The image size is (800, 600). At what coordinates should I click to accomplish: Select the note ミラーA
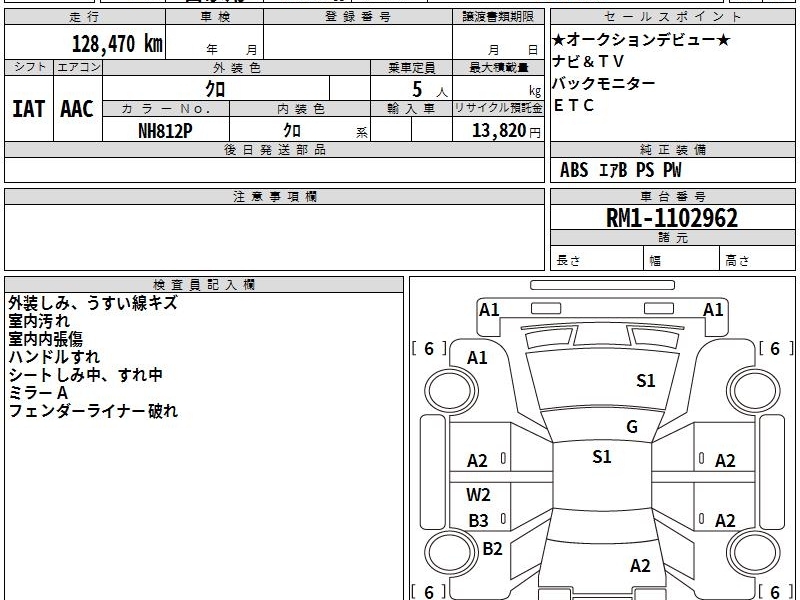click(38, 393)
